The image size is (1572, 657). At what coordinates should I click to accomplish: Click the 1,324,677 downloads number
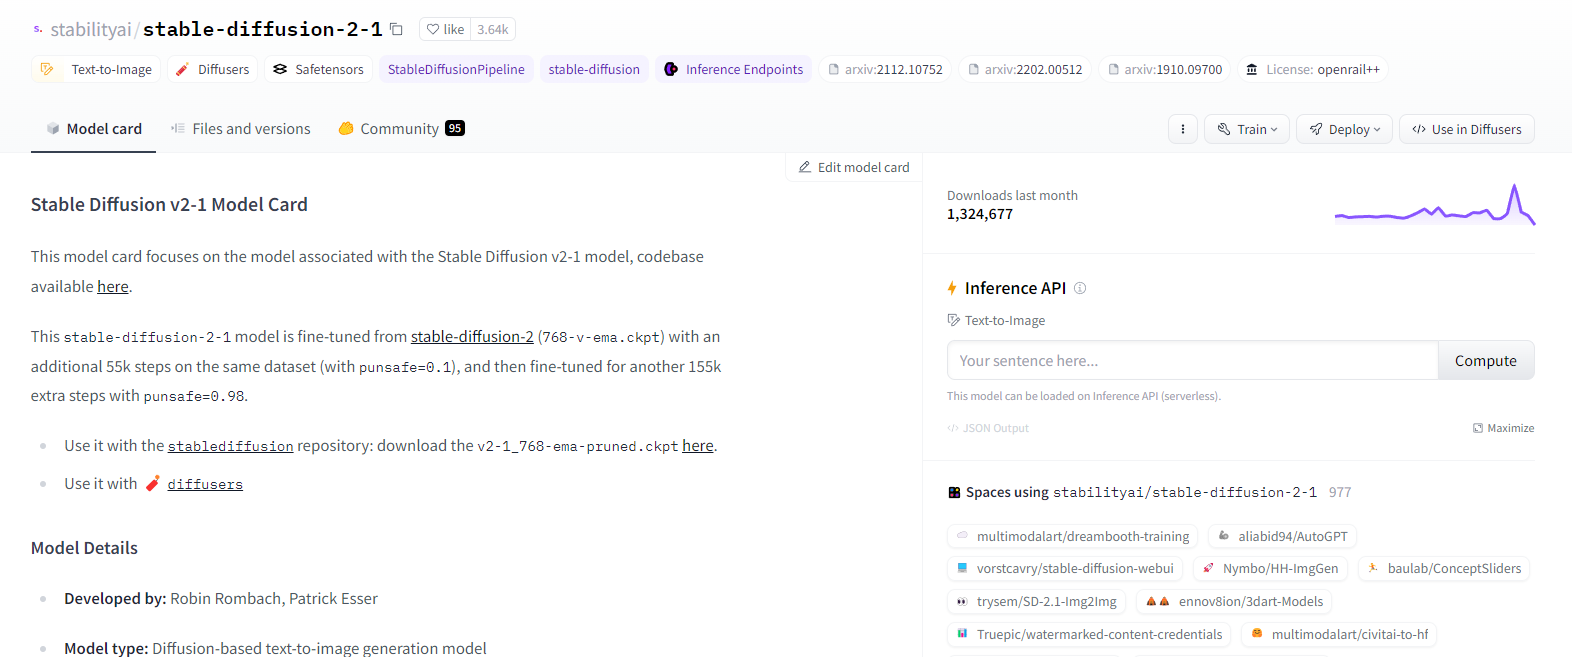pos(980,214)
